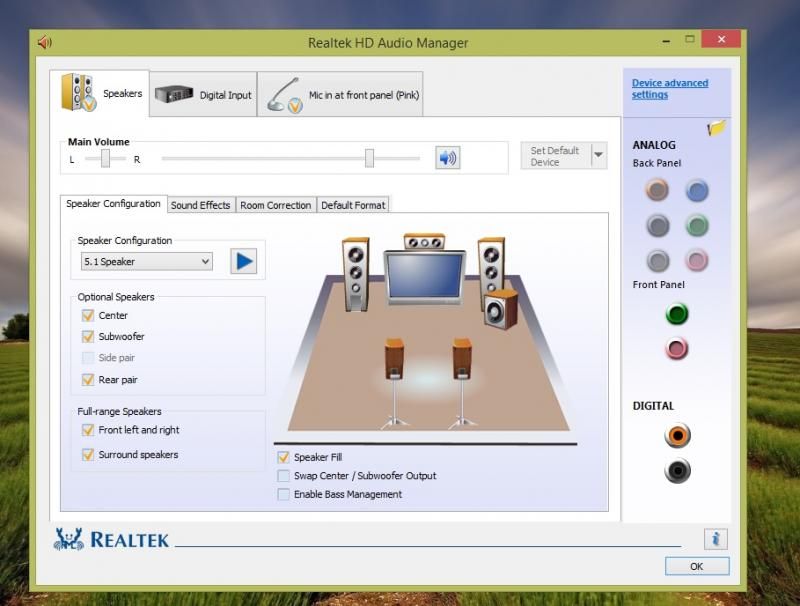Open the information button
The width and height of the screenshot is (800, 606).
coord(715,539)
